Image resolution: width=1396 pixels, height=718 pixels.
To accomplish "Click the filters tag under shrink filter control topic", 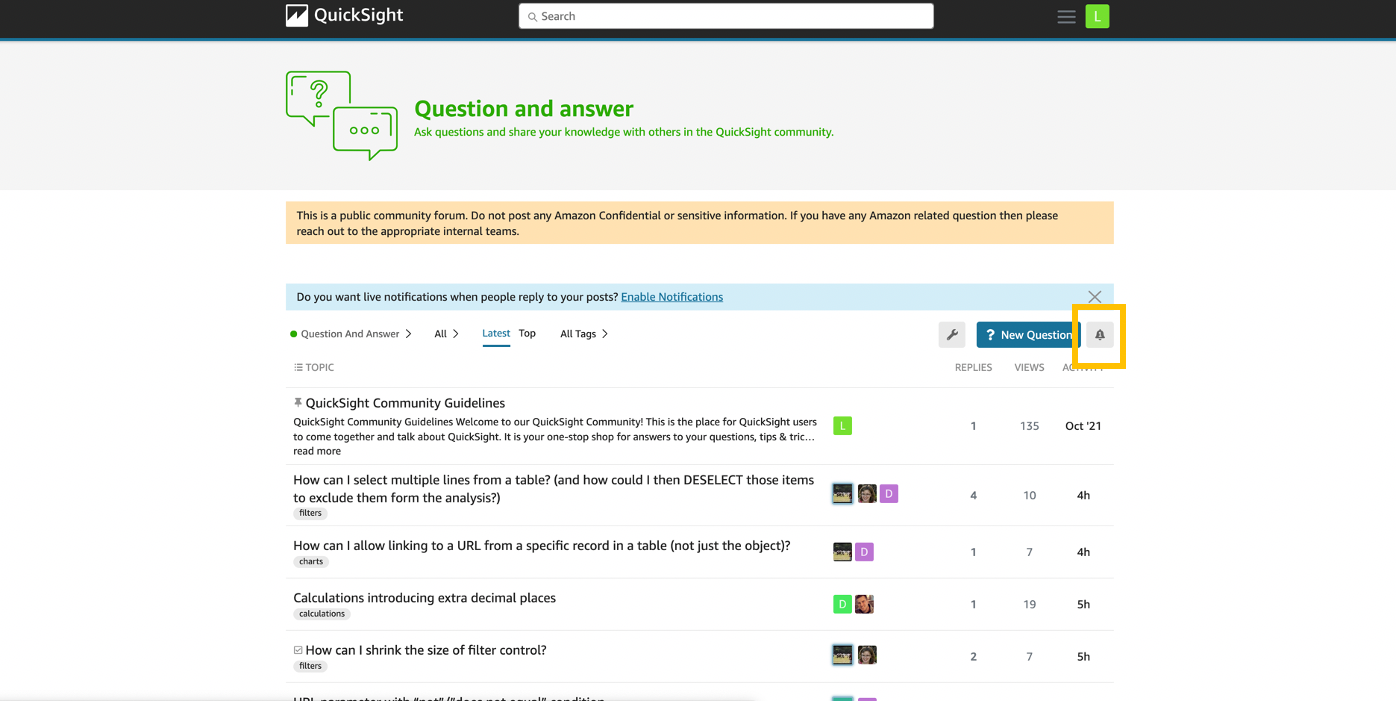I will click(310, 666).
